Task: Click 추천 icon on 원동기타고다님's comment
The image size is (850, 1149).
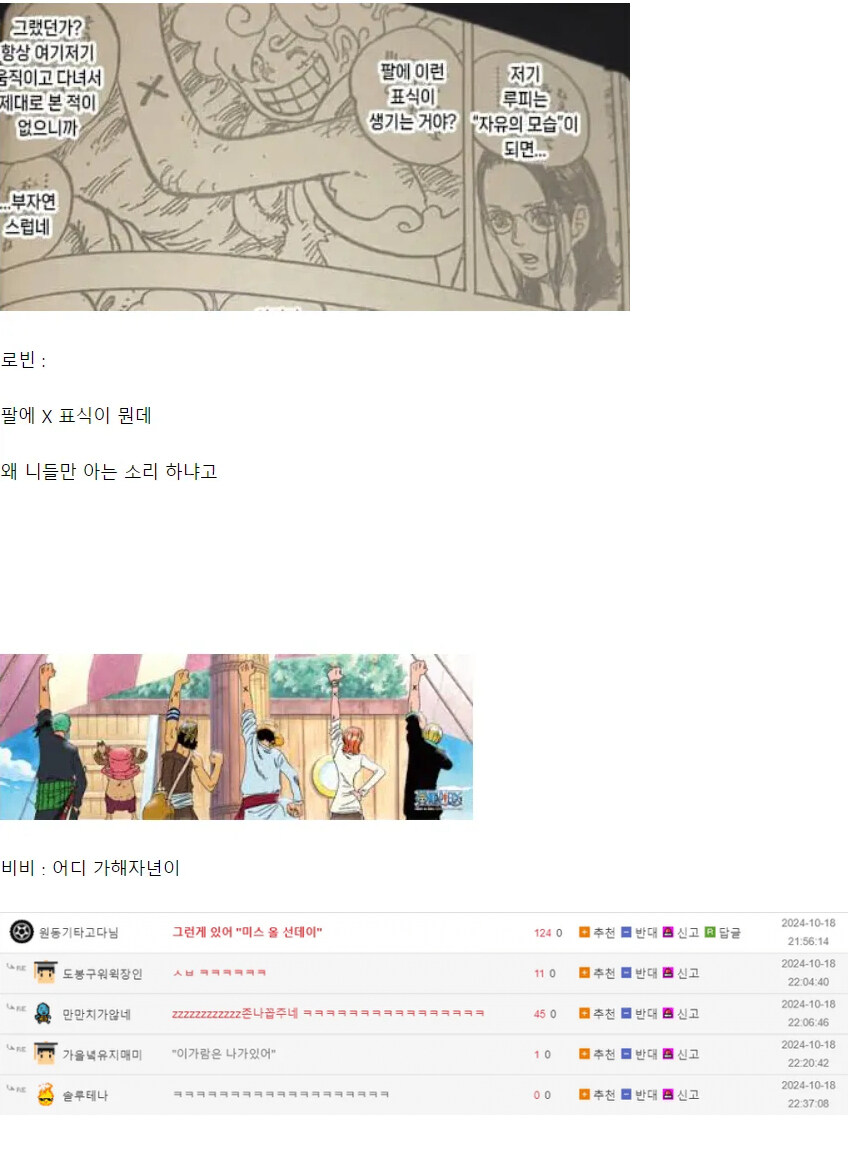Action: click(596, 932)
